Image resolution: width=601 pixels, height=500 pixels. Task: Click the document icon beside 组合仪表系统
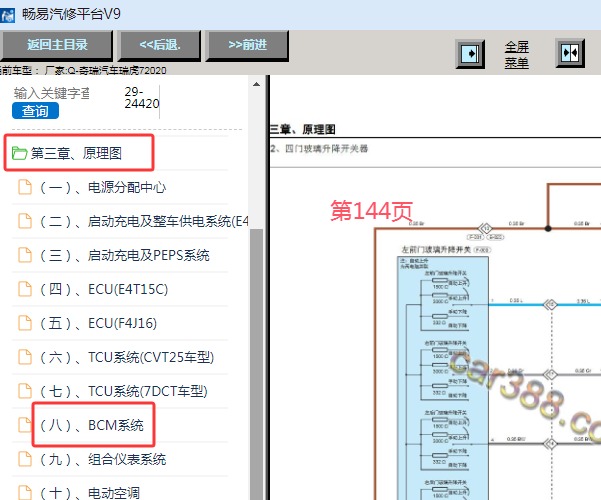point(25,459)
